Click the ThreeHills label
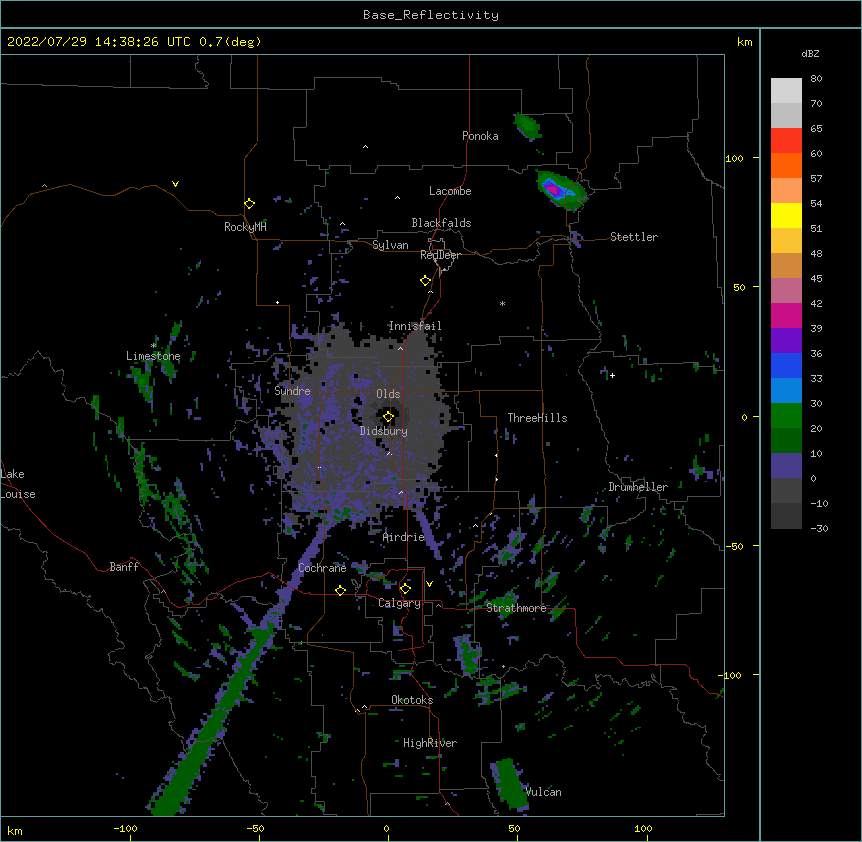 pos(537,418)
